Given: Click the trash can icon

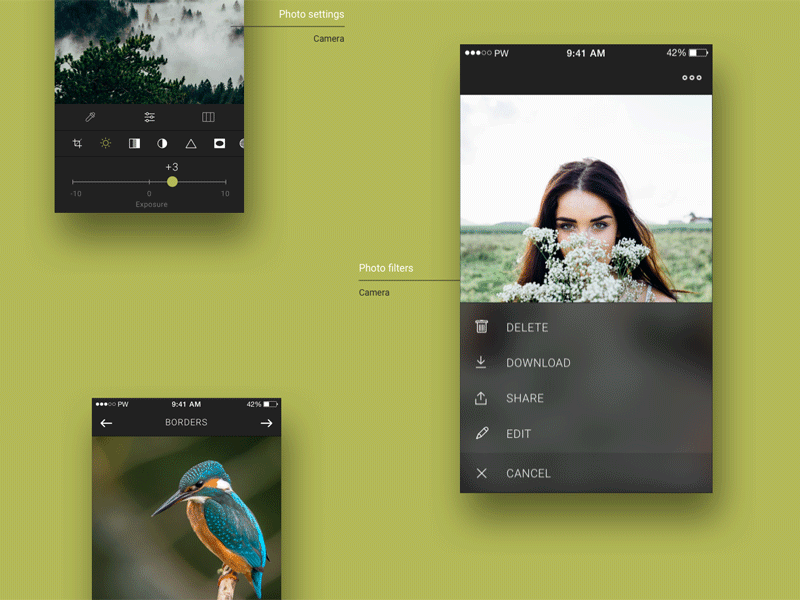Looking at the screenshot, I should (x=482, y=326).
